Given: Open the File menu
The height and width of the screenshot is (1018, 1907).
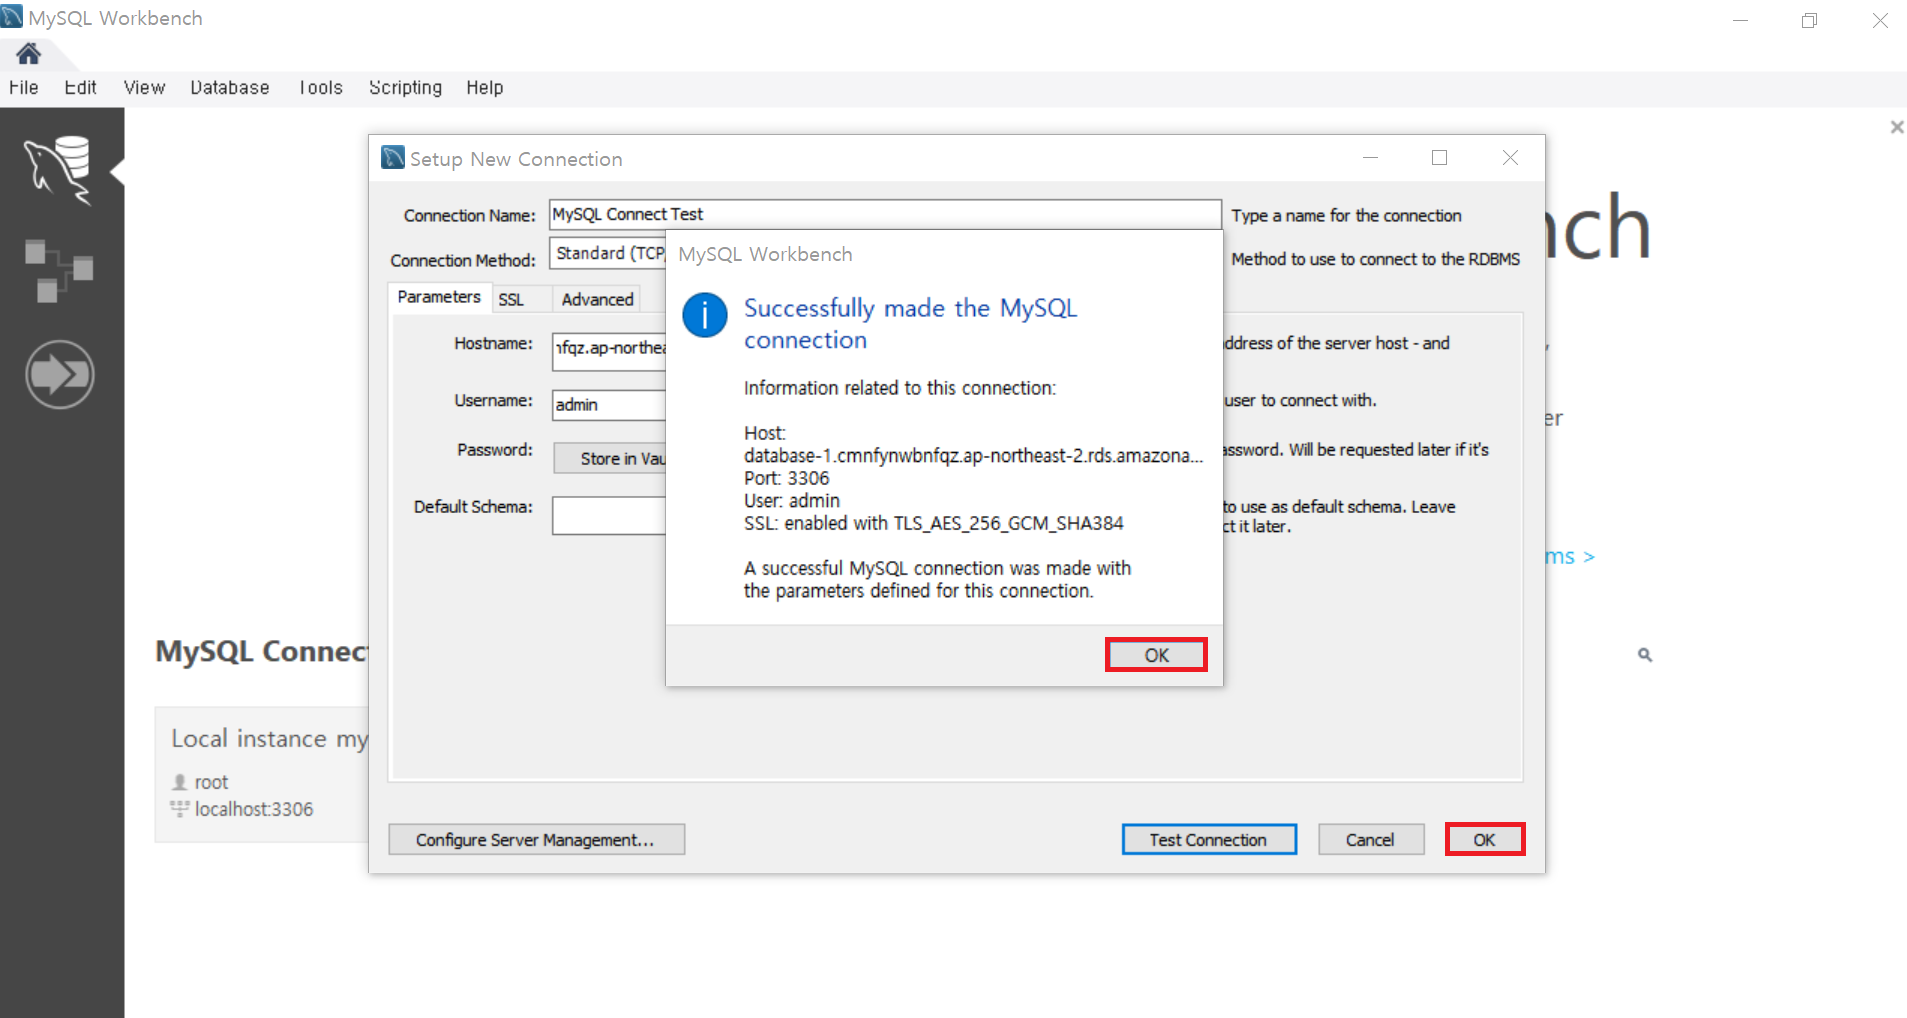Looking at the screenshot, I should (24, 88).
